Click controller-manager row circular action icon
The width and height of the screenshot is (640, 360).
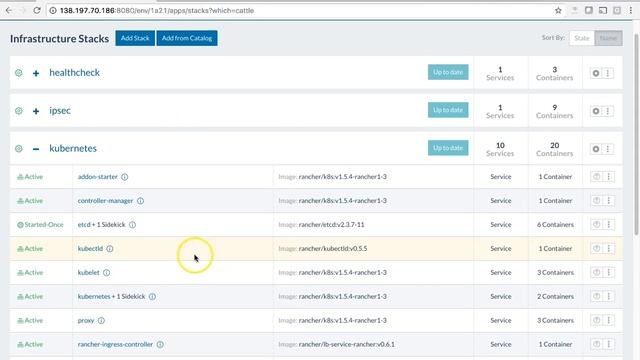coord(596,201)
